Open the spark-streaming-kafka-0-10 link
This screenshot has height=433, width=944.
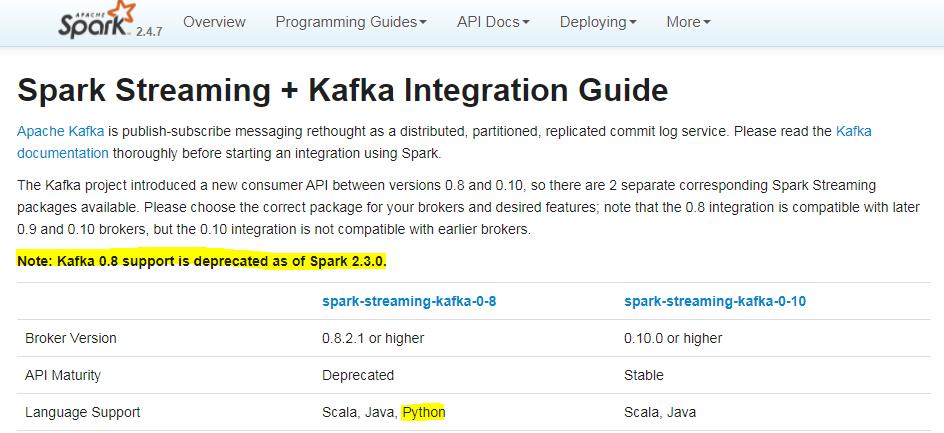point(714,301)
